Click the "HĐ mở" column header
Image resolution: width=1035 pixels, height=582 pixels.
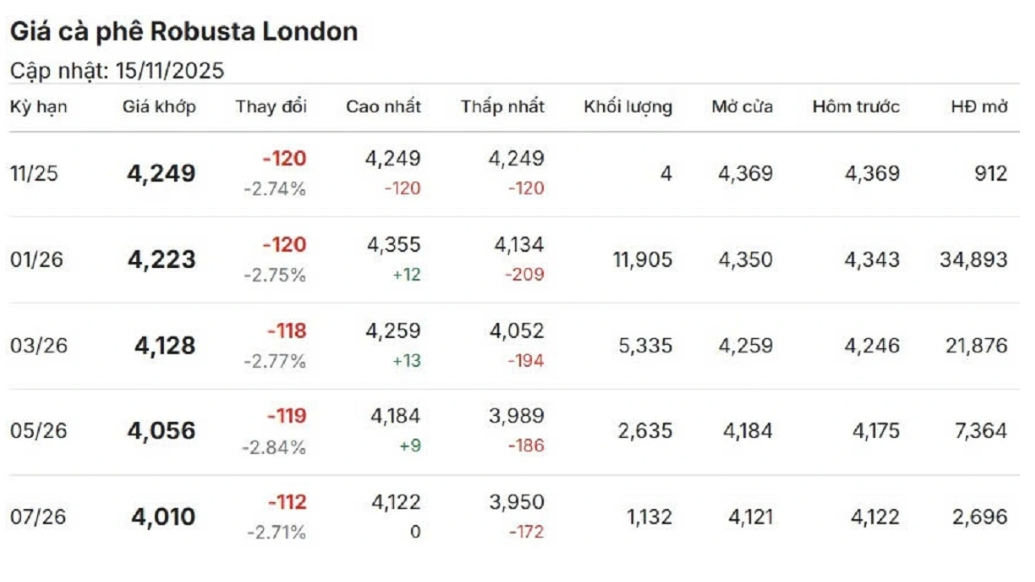click(x=979, y=107)
